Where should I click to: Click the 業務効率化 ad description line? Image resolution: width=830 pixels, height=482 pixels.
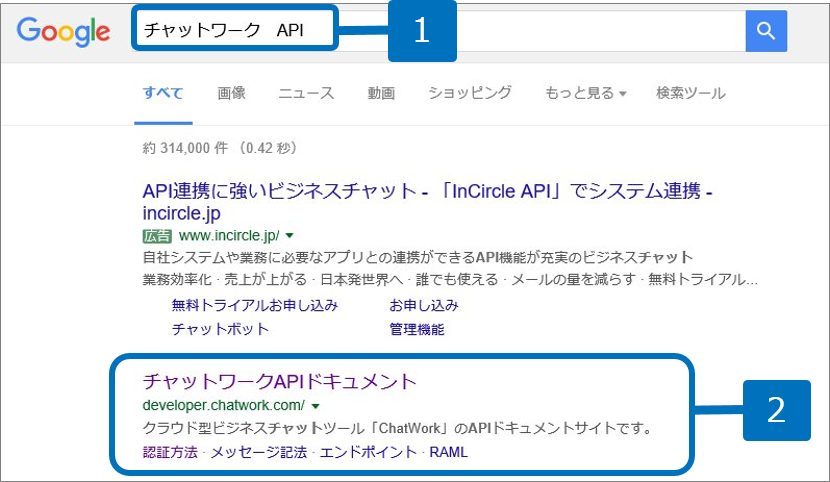(x=450, y=279)
